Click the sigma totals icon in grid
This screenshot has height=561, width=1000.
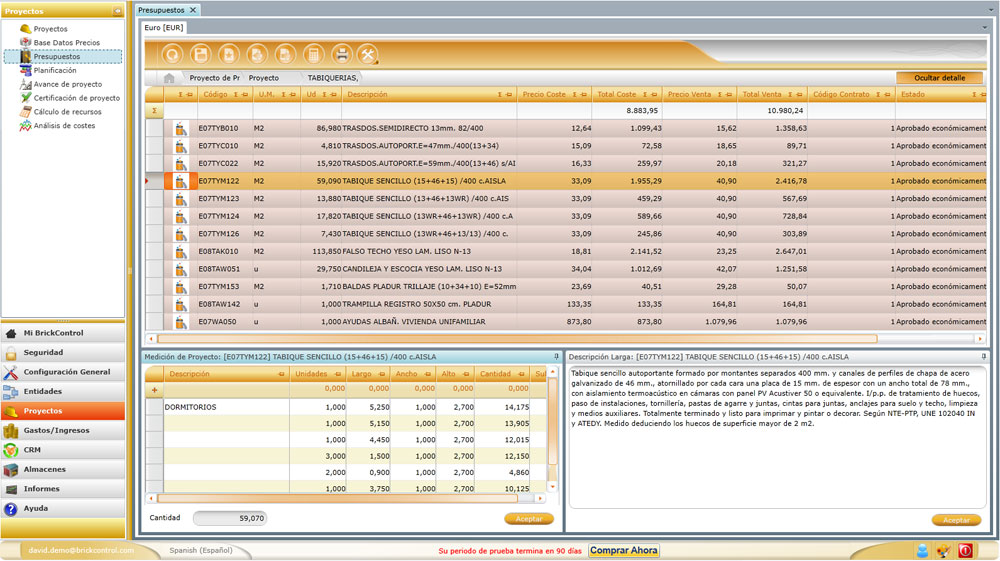point(154,110)
